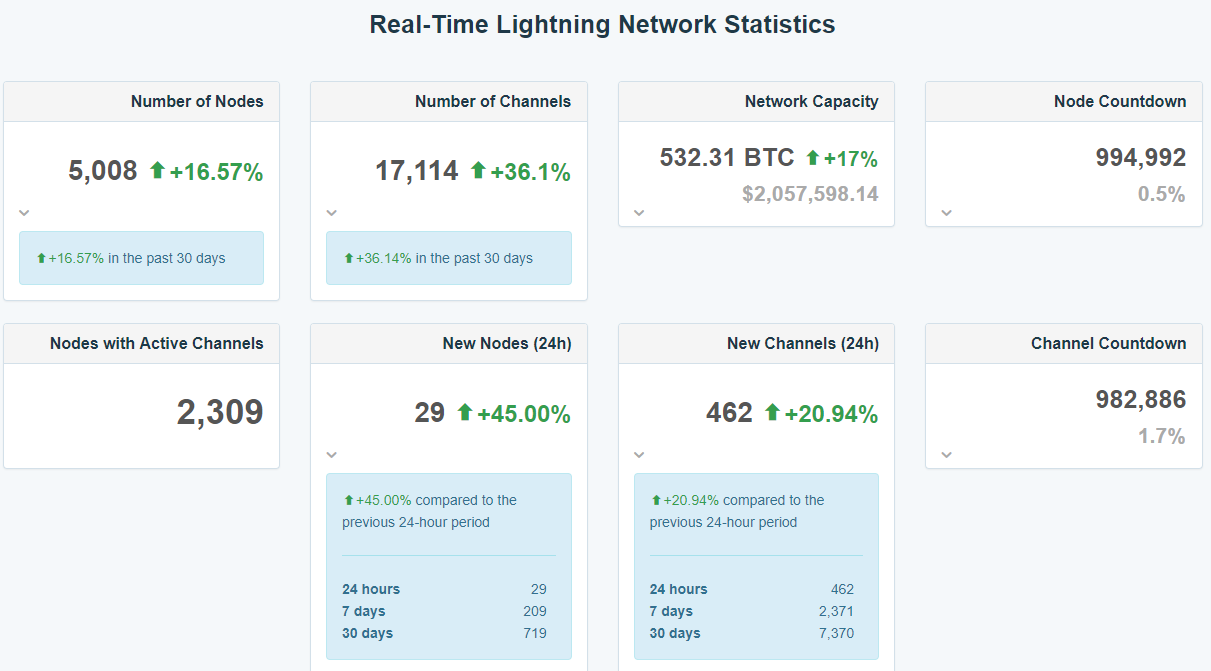This screenshot has height=671, width=1211.
Task: Expand the Number of Nodes details chevron
Action: click(x=22, y=212)
